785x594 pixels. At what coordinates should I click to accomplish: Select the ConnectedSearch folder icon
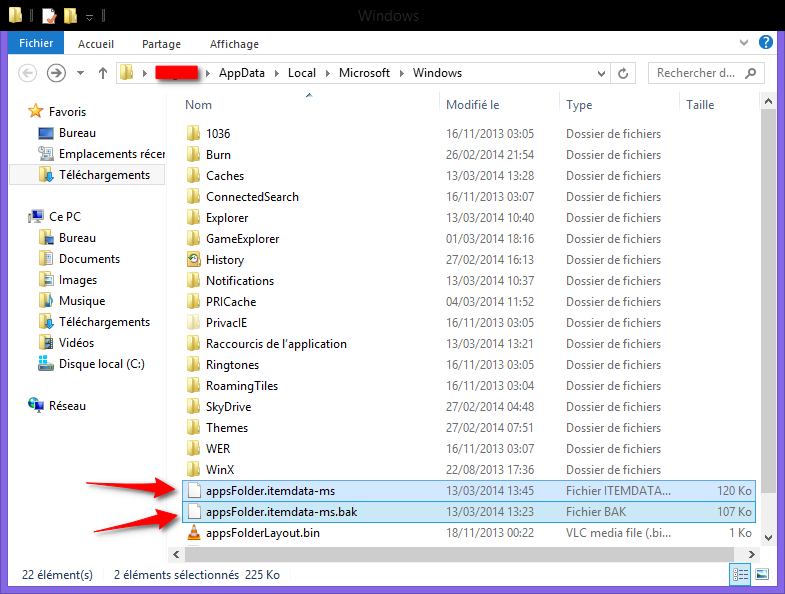click(193, 196)
